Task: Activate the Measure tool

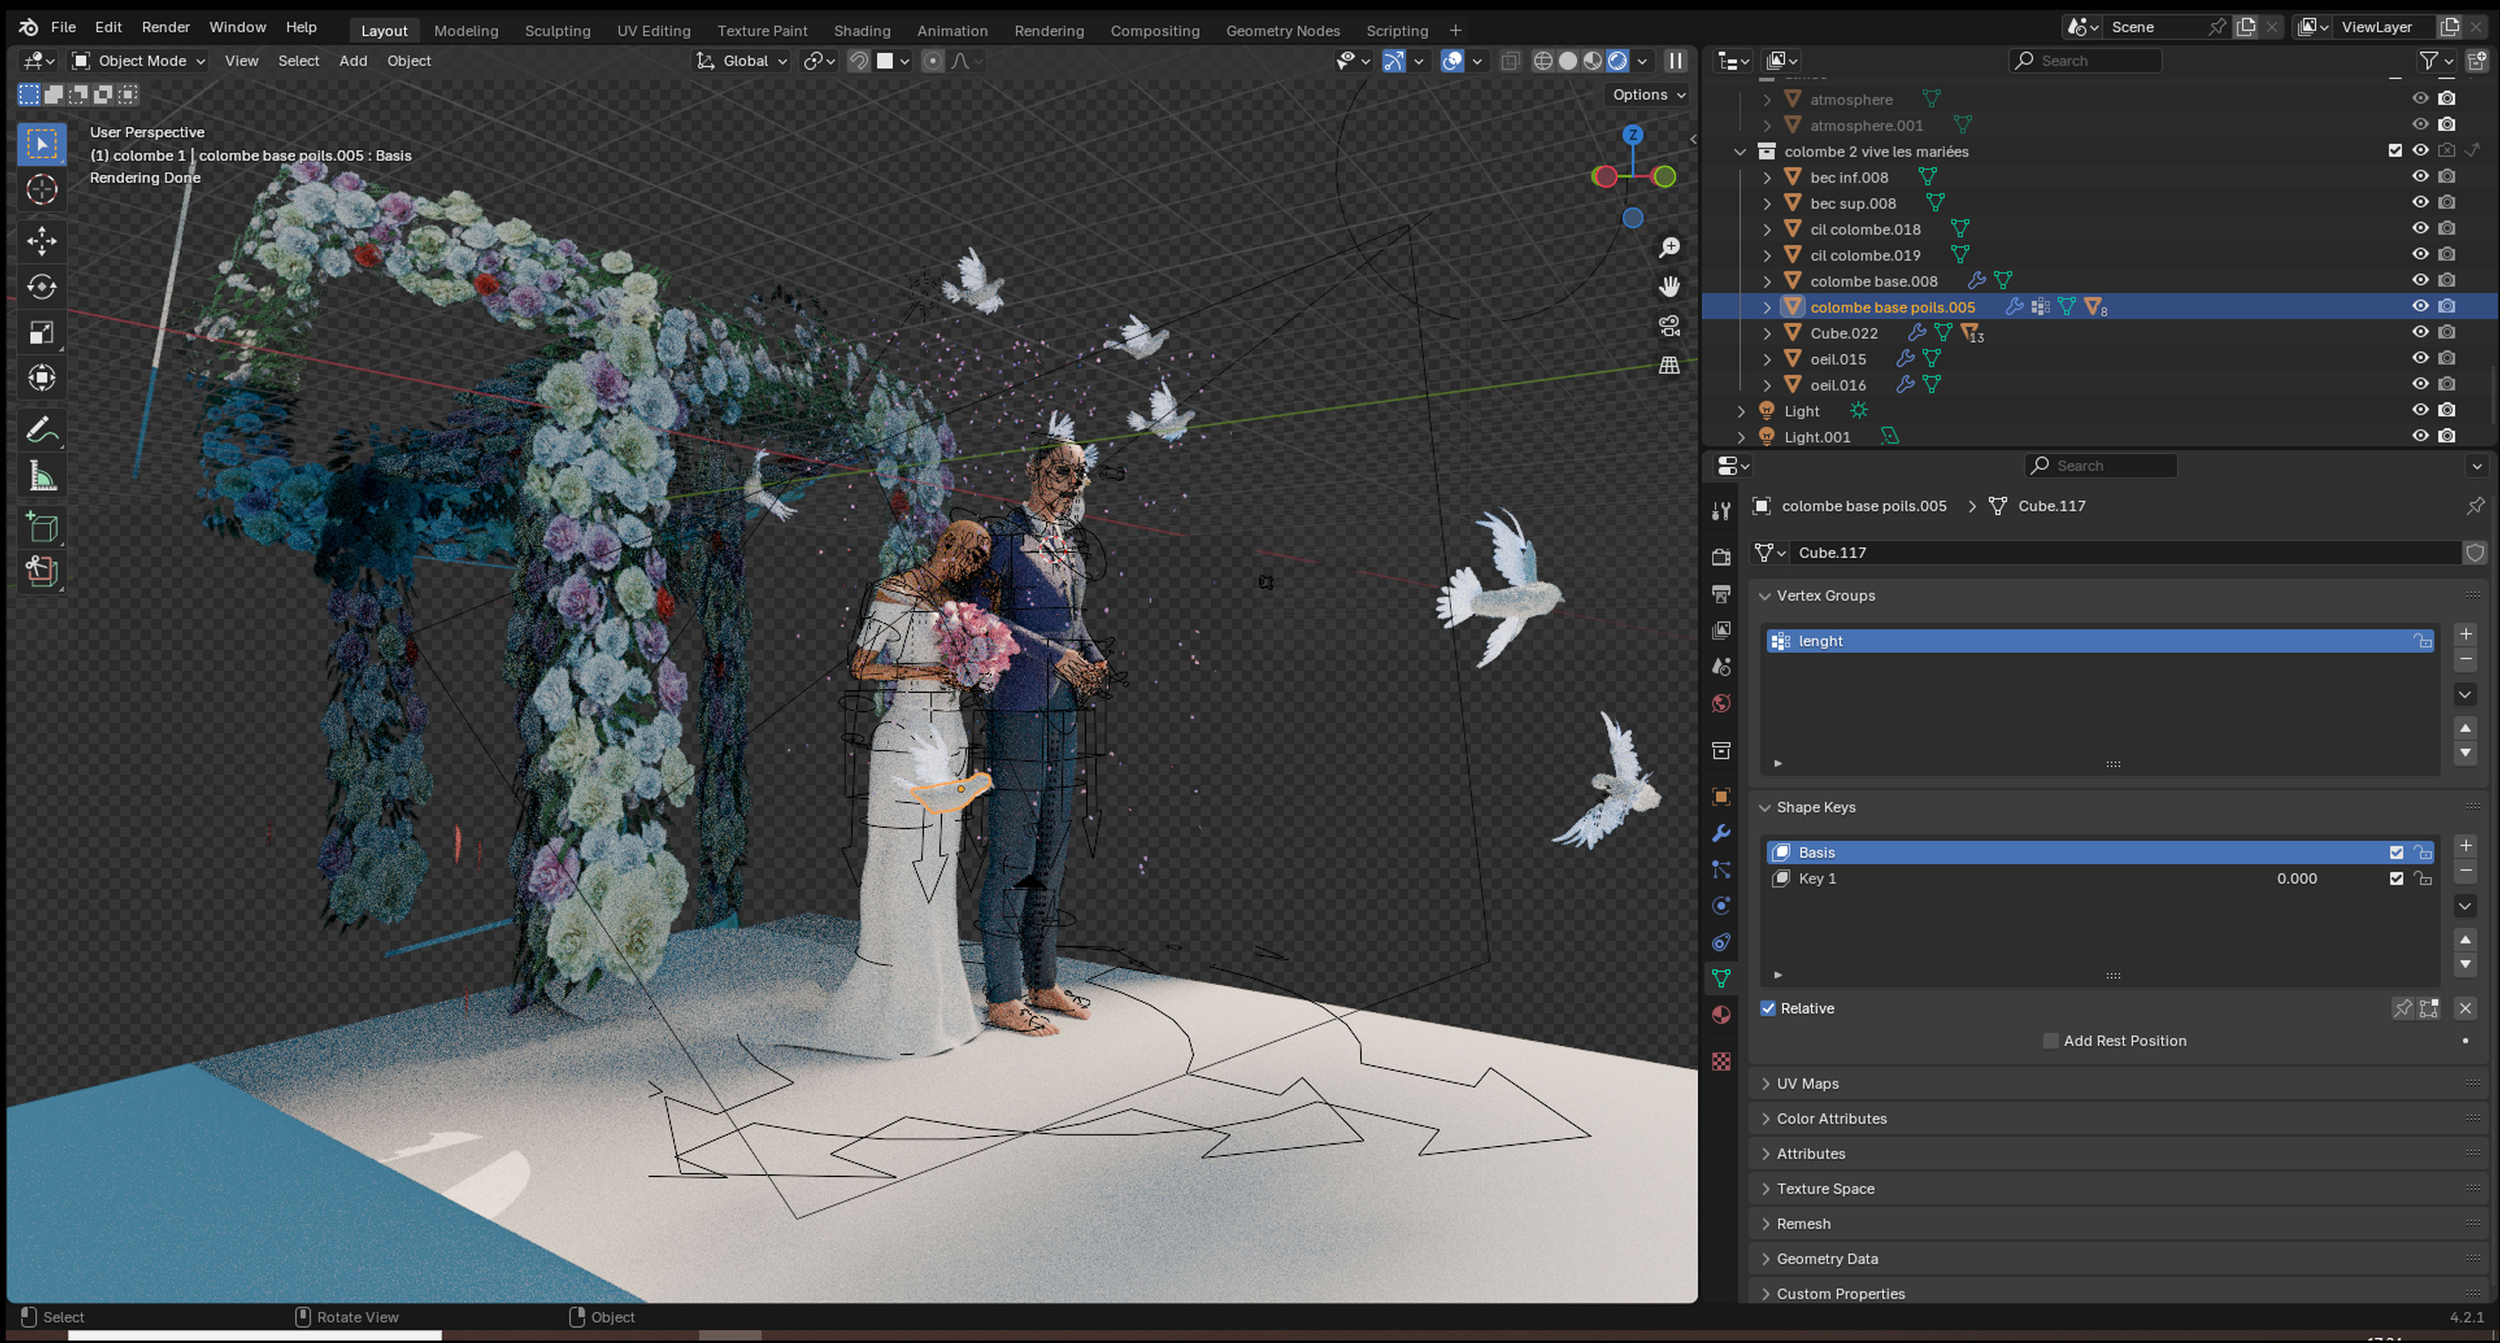Action: click(41, 477)
